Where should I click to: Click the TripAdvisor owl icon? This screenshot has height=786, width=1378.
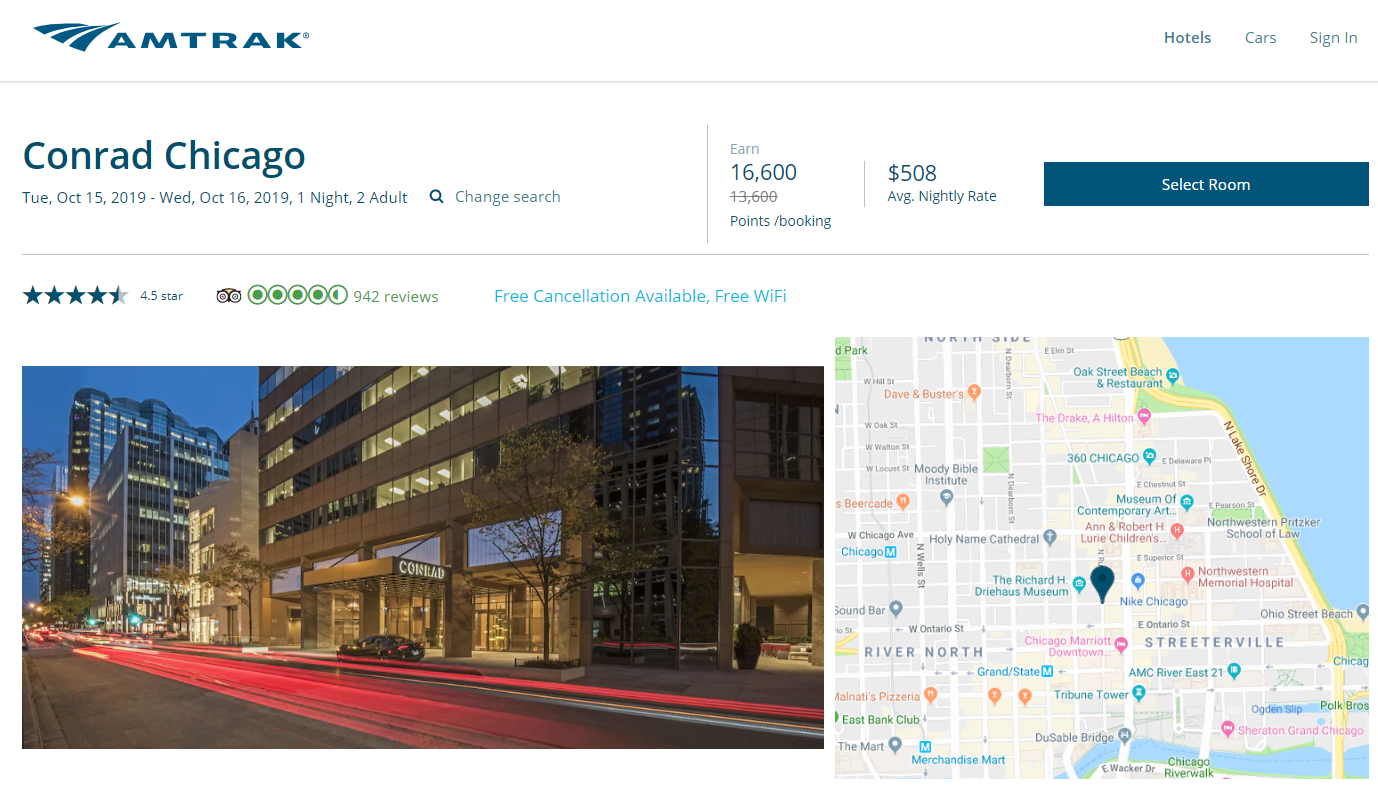[x=229, y=296]
